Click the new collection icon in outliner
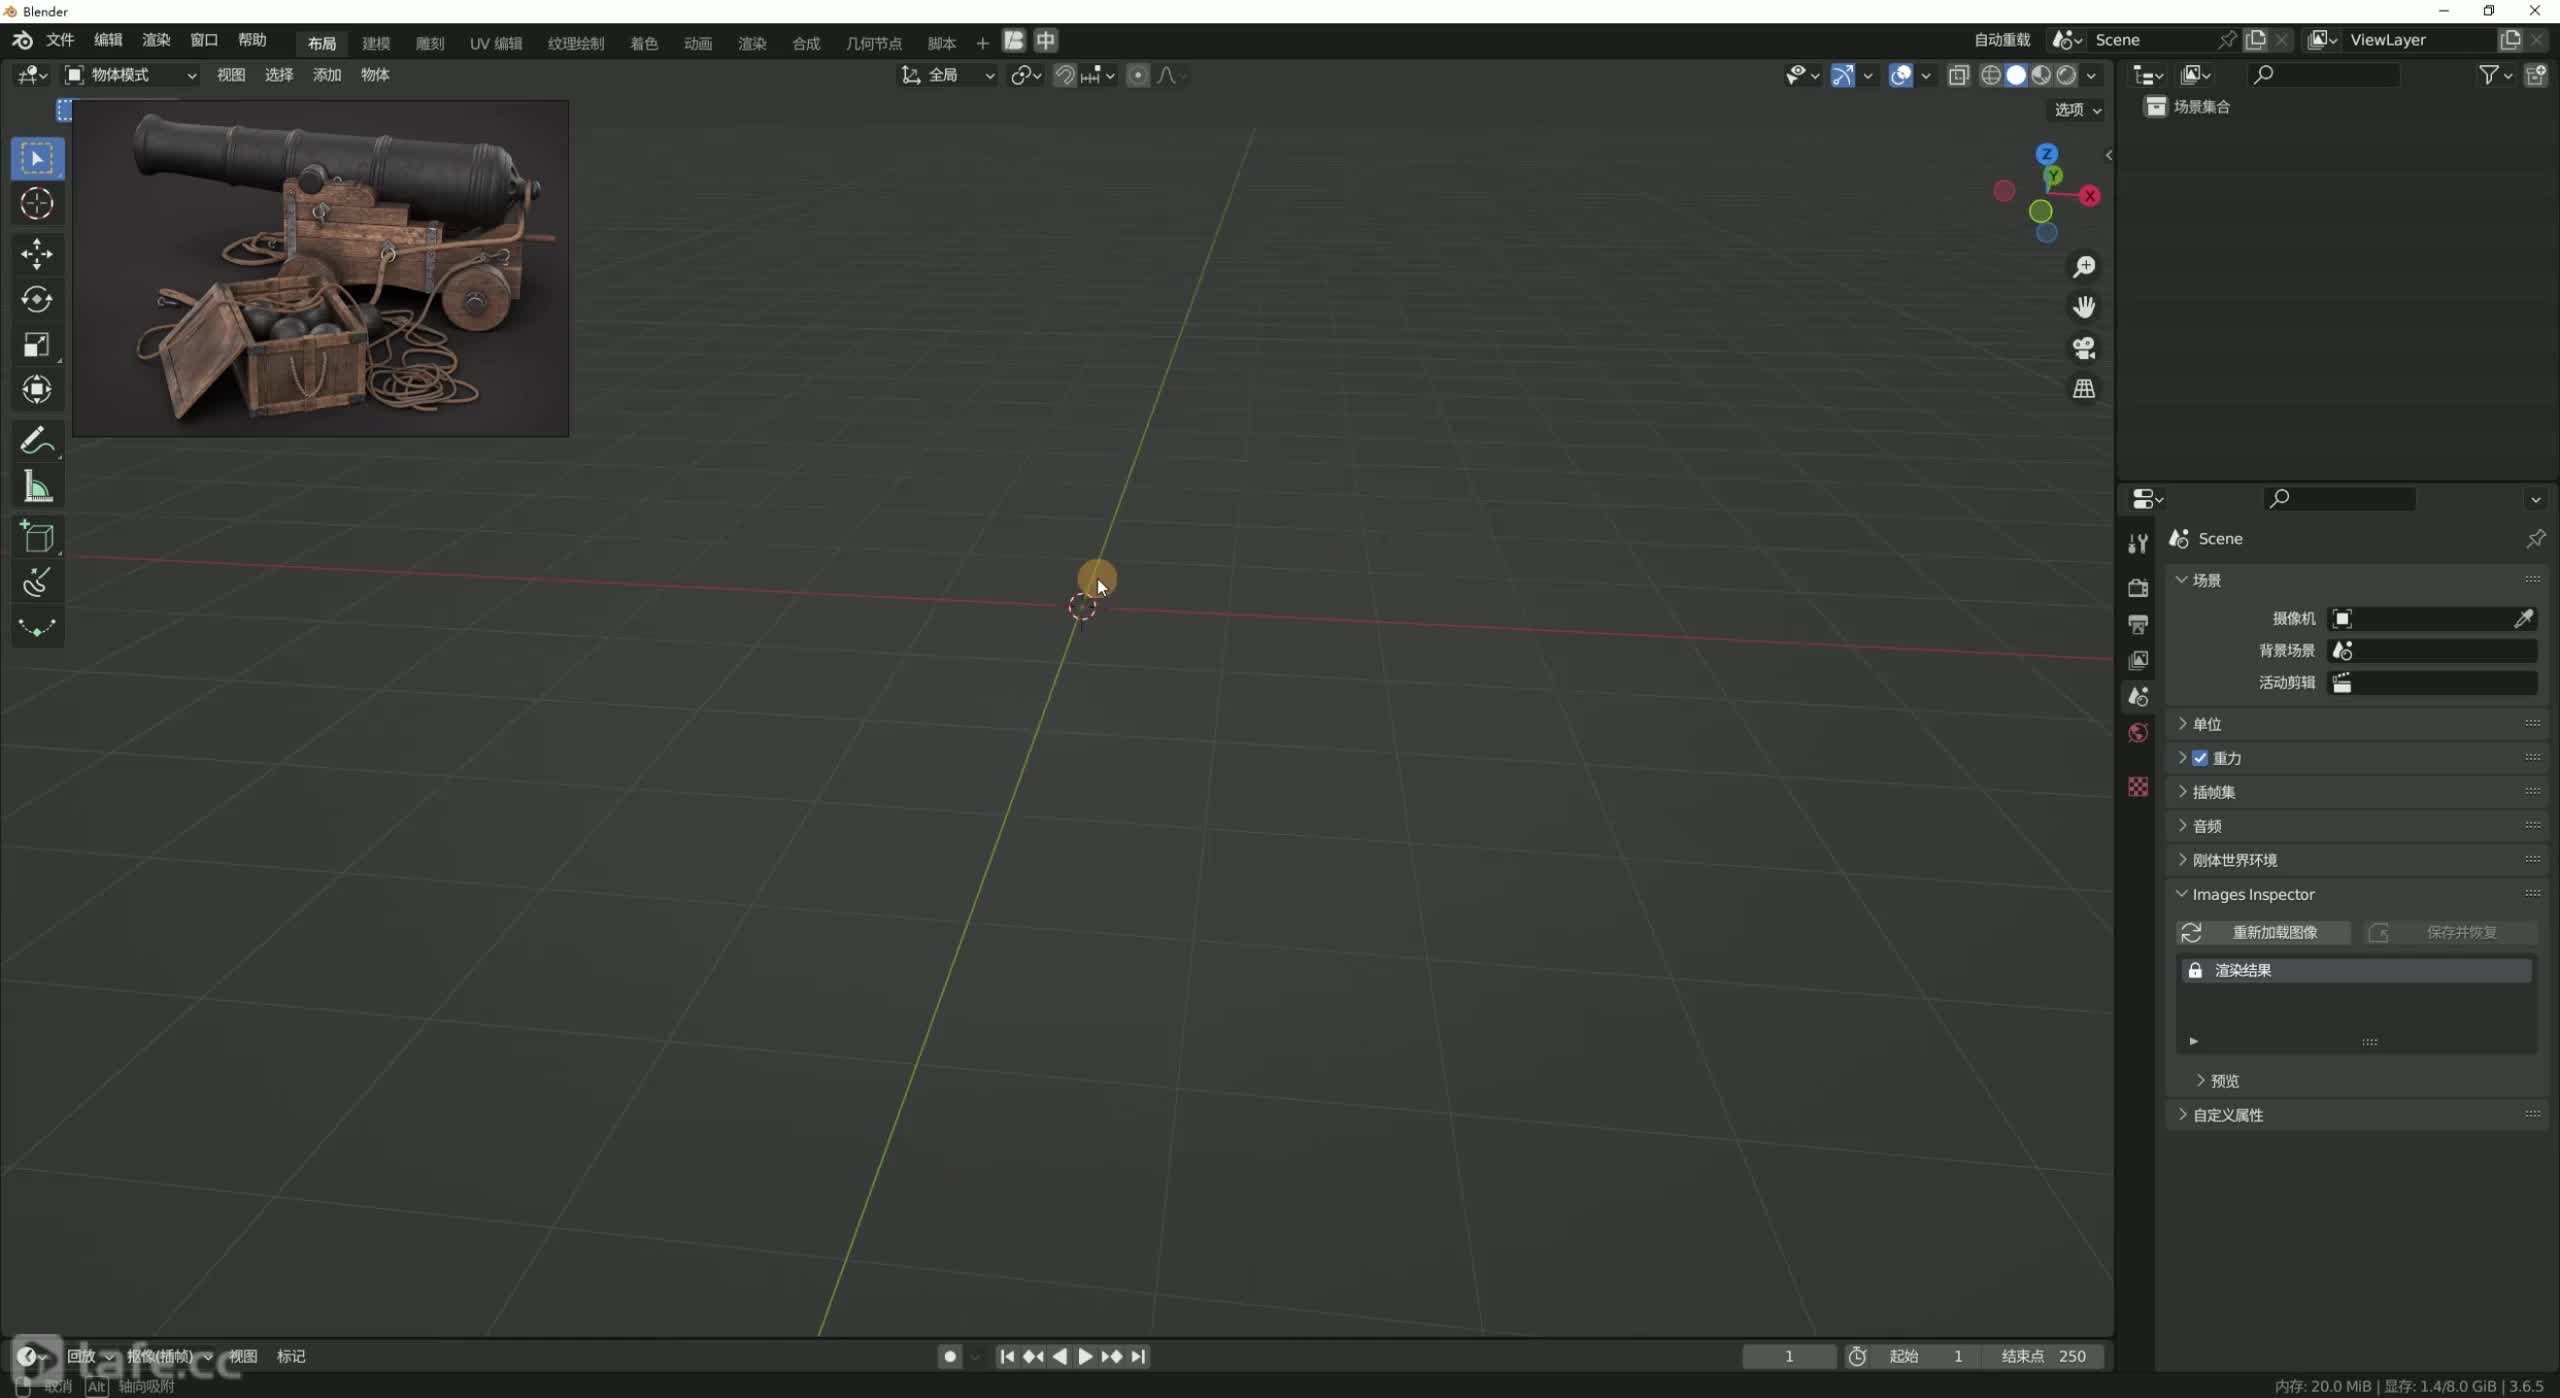Screen dimensions: 2560x1398 coord(2536,75)
